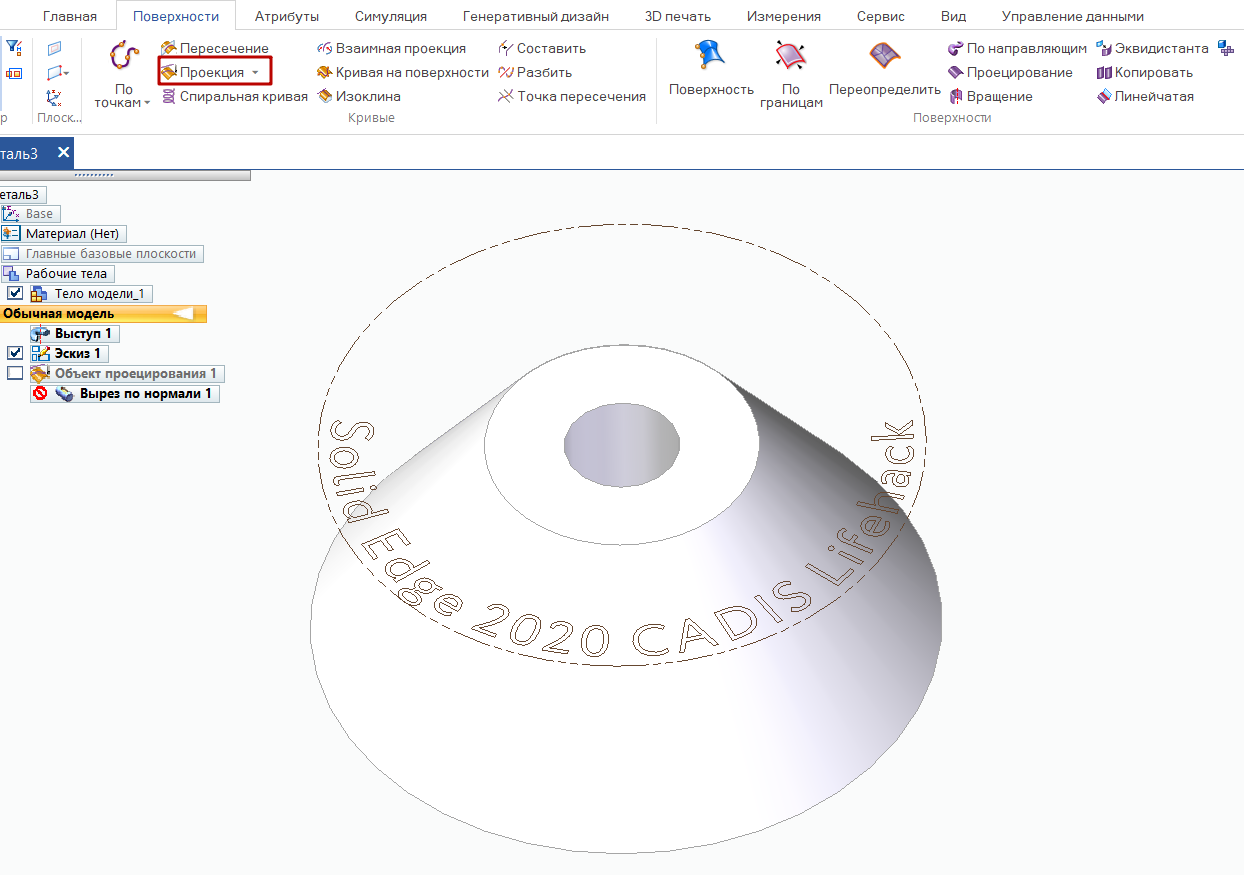Select the По границам surface tool
The image size is (1244, 875).
pos(791,74)
